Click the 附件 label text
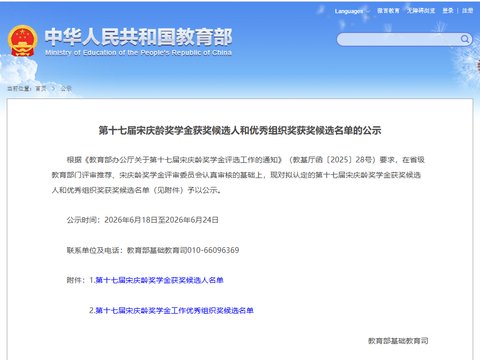The height and width of the screenshot is (360, 480). tap(75, 280)
